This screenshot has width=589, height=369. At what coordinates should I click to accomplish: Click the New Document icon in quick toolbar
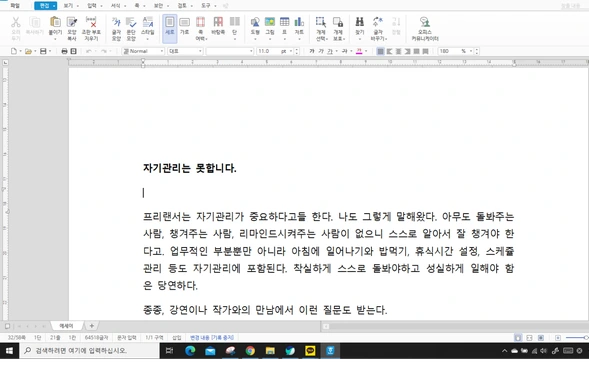[14, 51]
